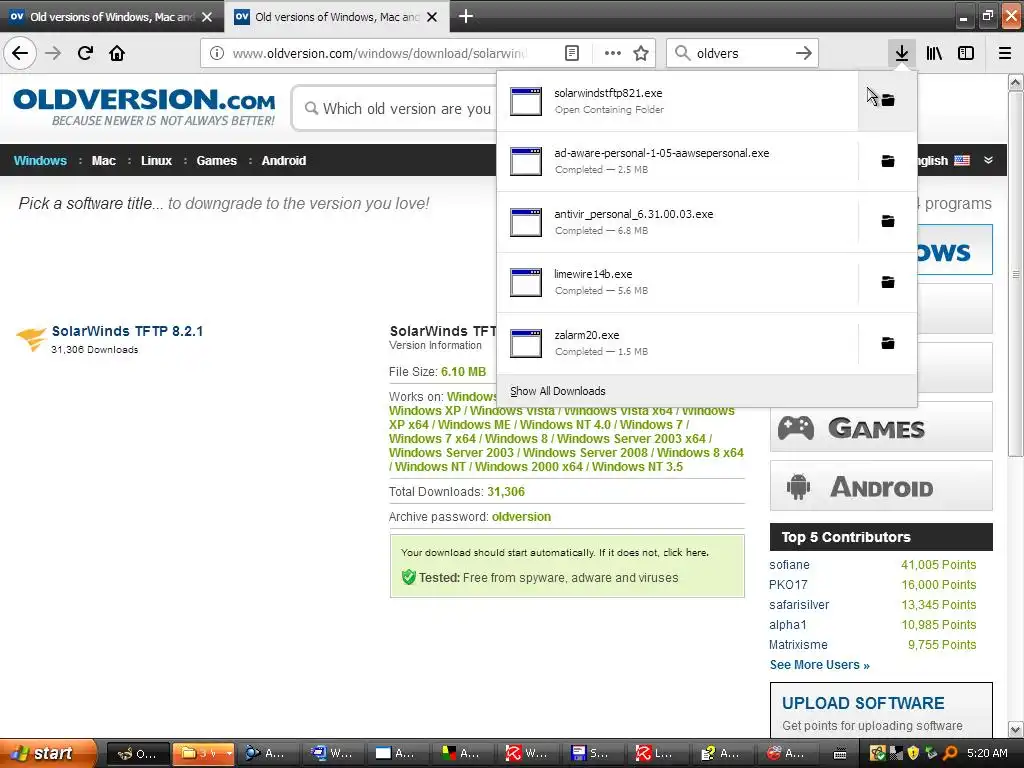Click the search go arrow in search bar
Screen dimensions: 1024x768
click(804, 53)
